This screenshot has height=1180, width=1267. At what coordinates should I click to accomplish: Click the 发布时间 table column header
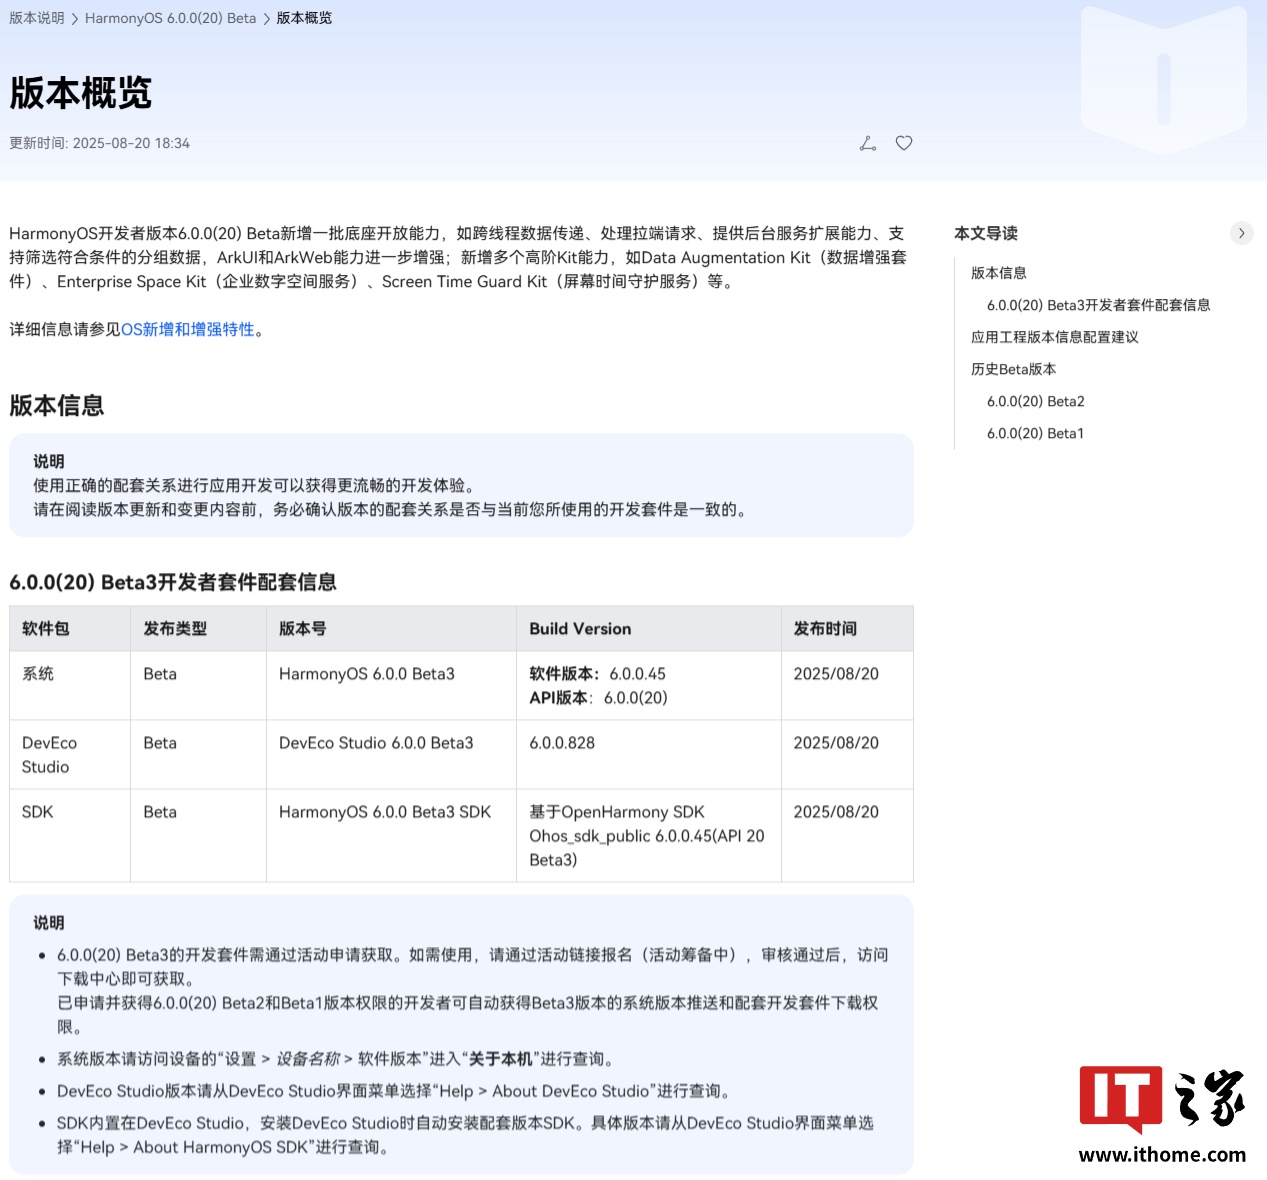[825, 628]
